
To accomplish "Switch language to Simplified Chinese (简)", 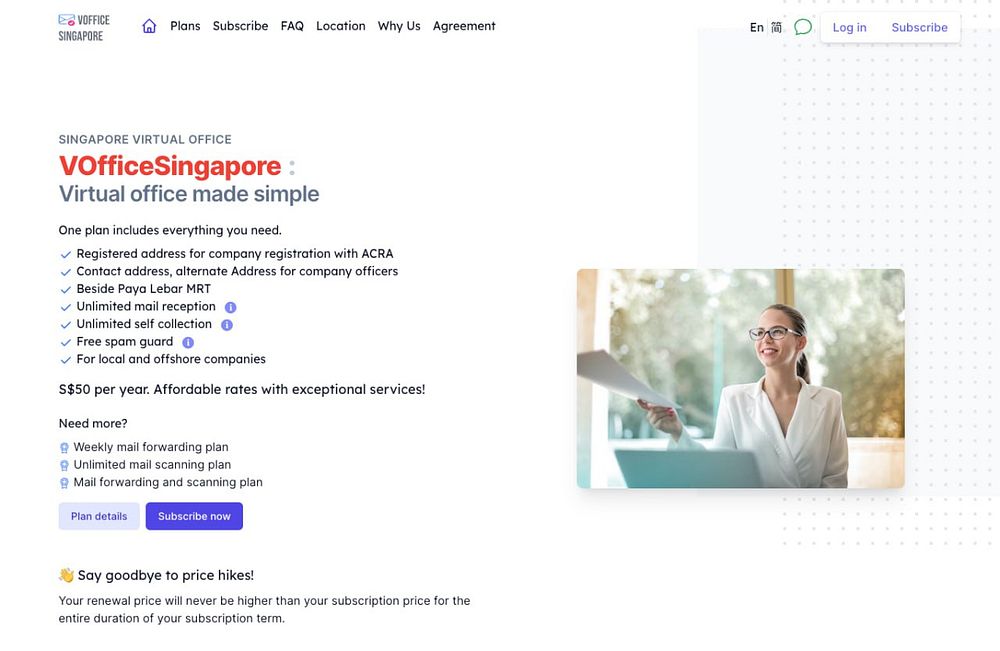I will 776,27.
